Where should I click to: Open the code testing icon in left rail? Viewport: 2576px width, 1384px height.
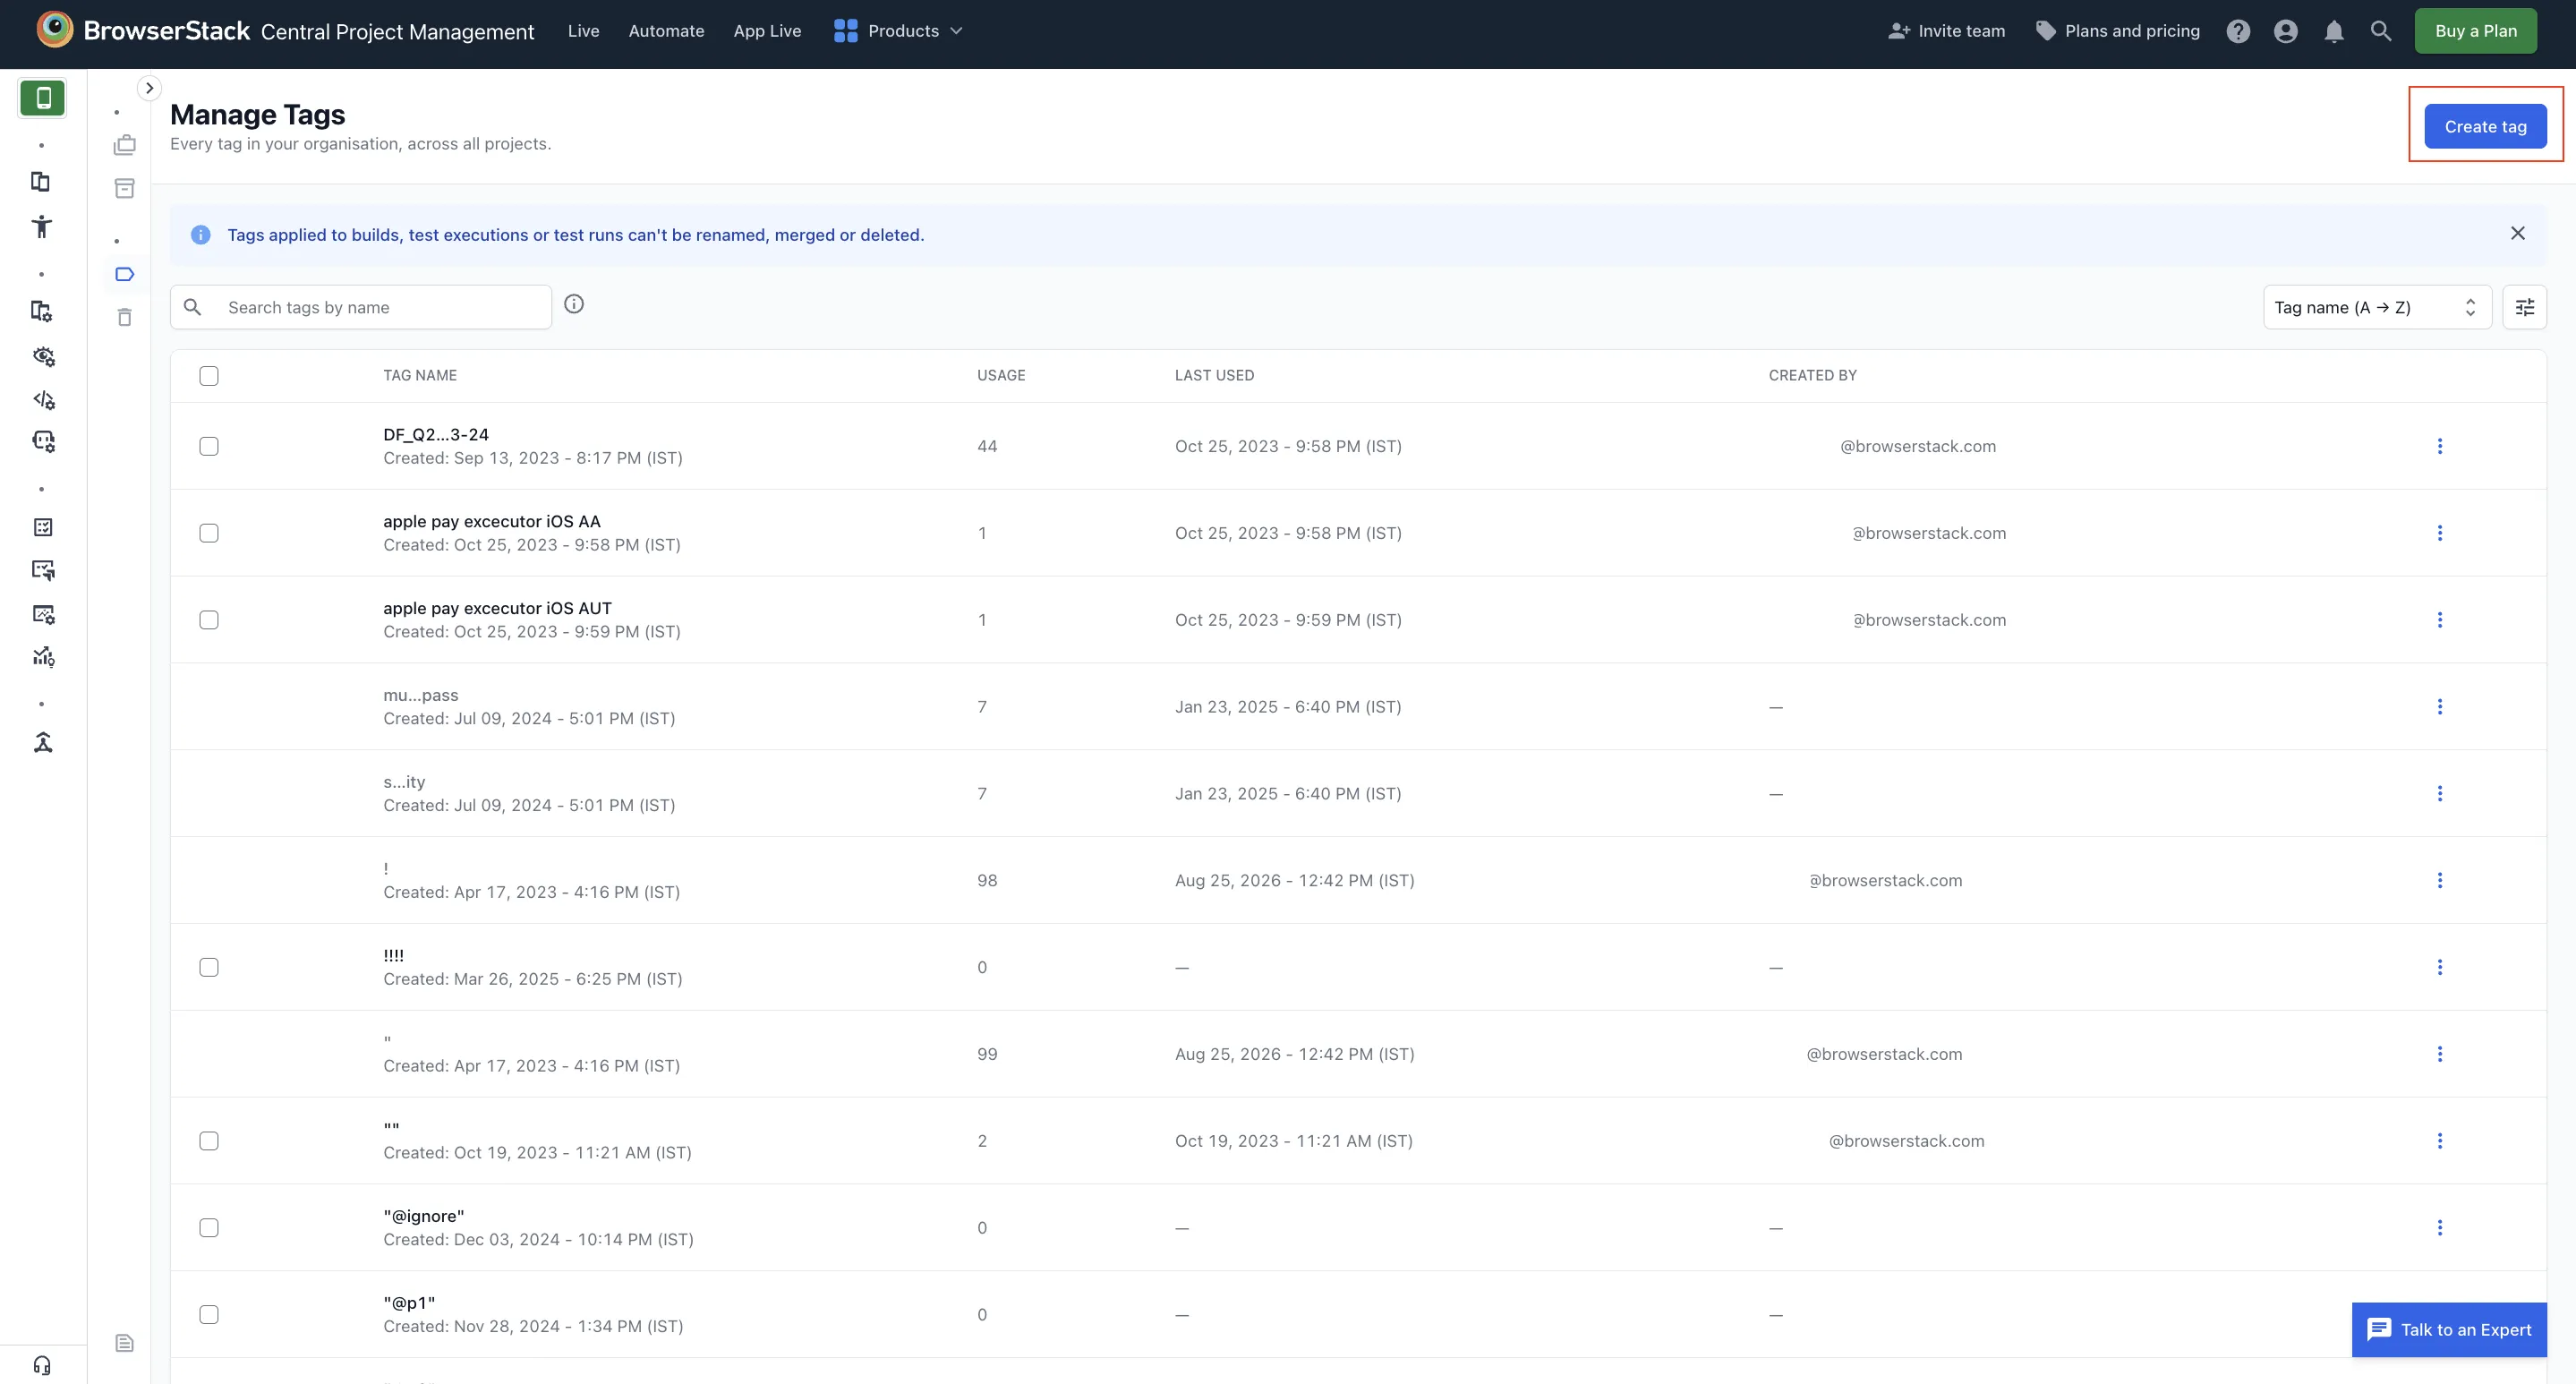[43, 399]
